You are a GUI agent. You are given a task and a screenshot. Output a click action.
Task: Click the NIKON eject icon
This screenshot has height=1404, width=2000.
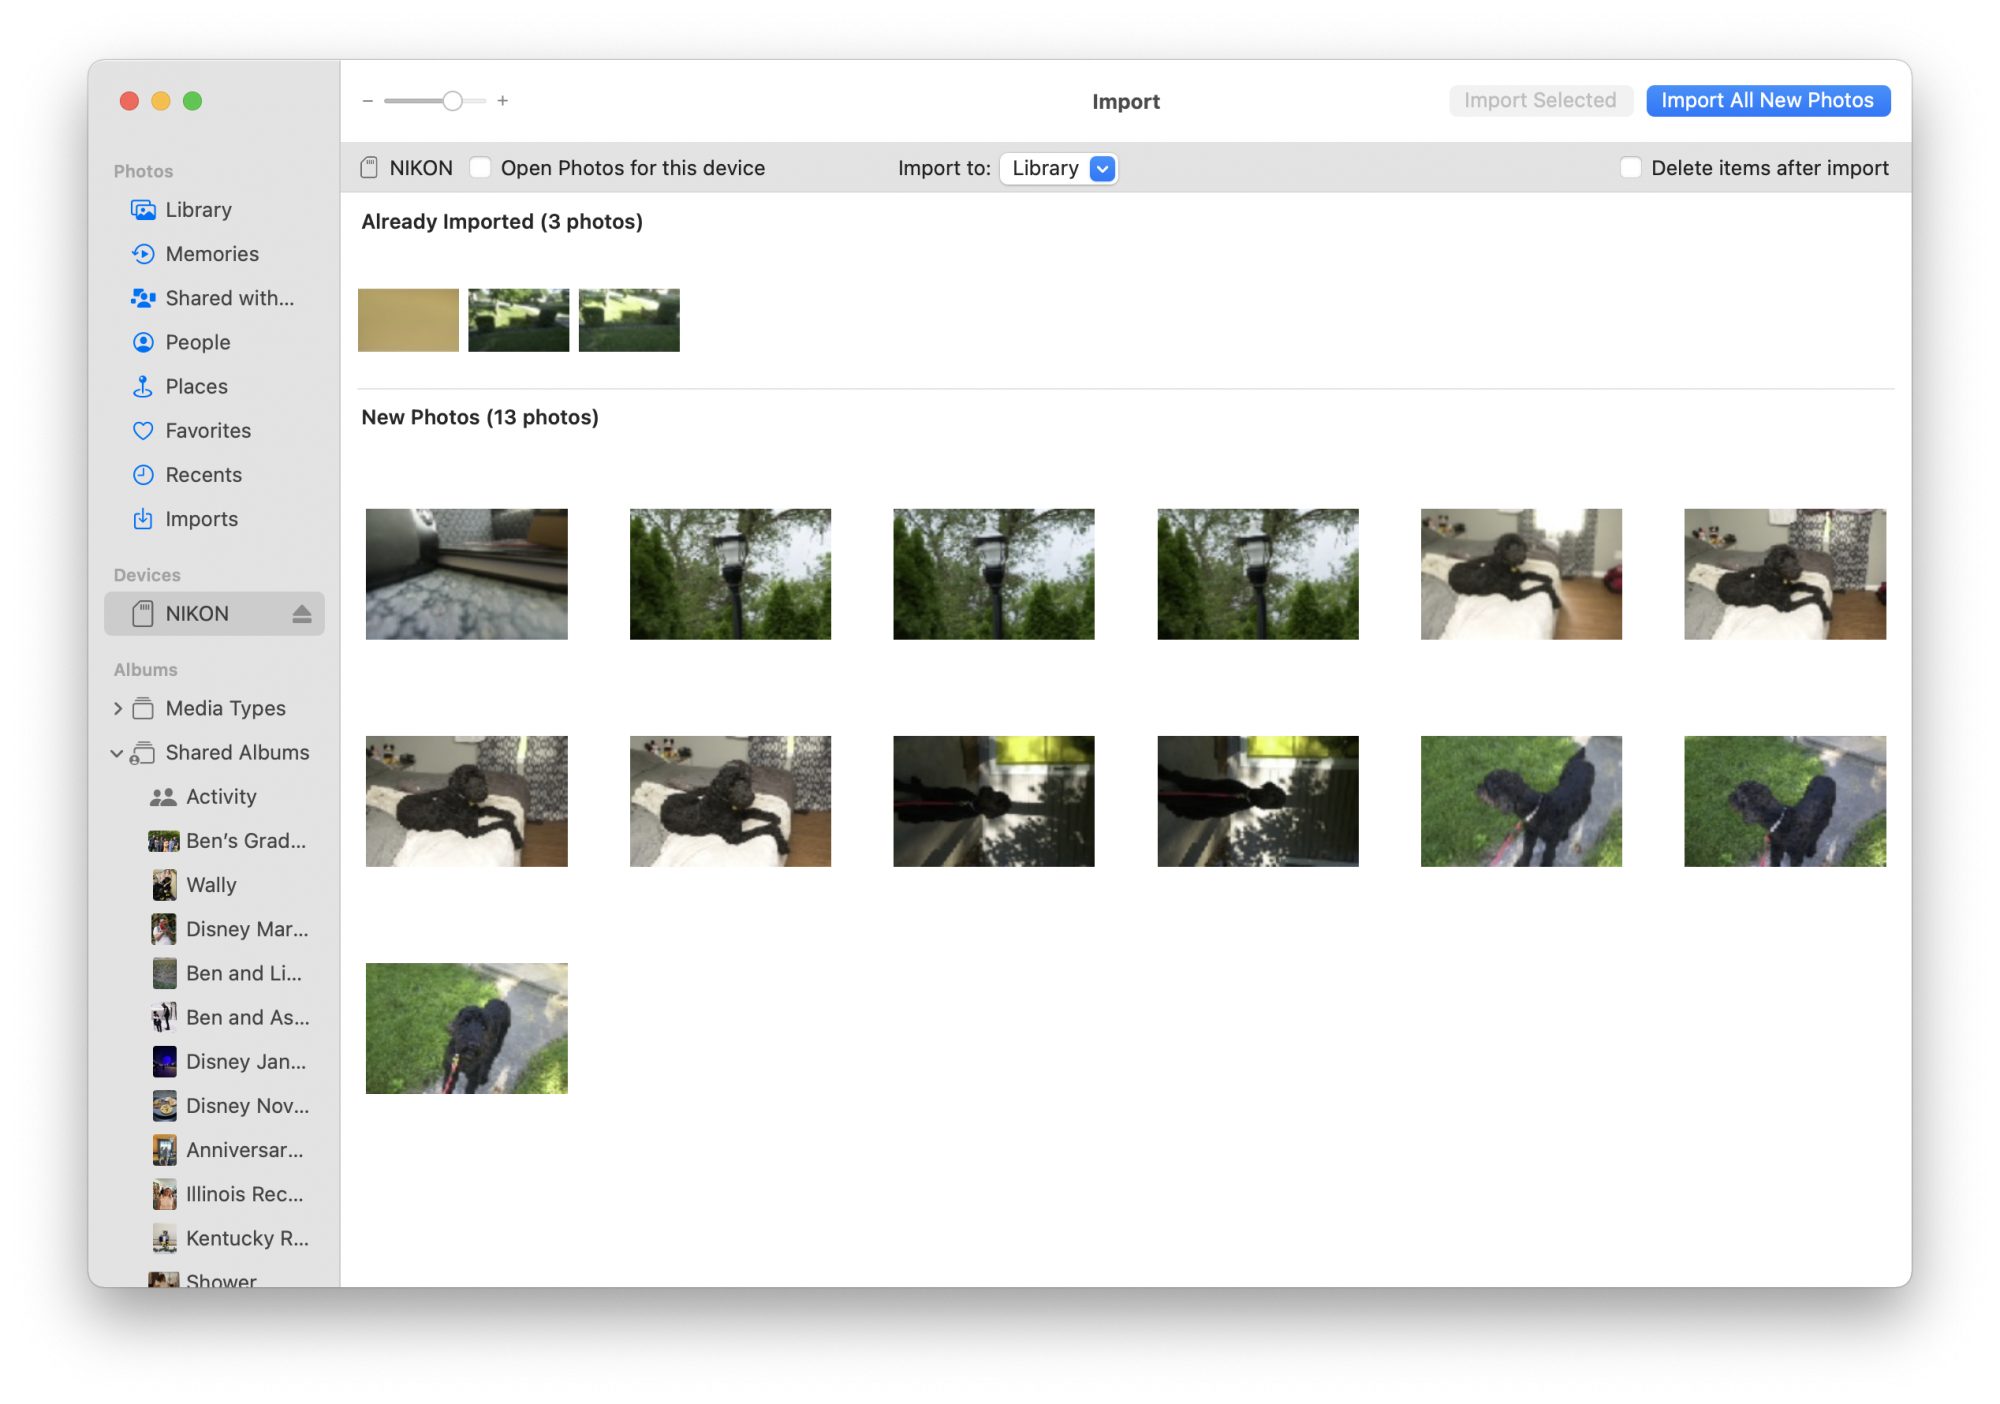[x=302, y=614]
